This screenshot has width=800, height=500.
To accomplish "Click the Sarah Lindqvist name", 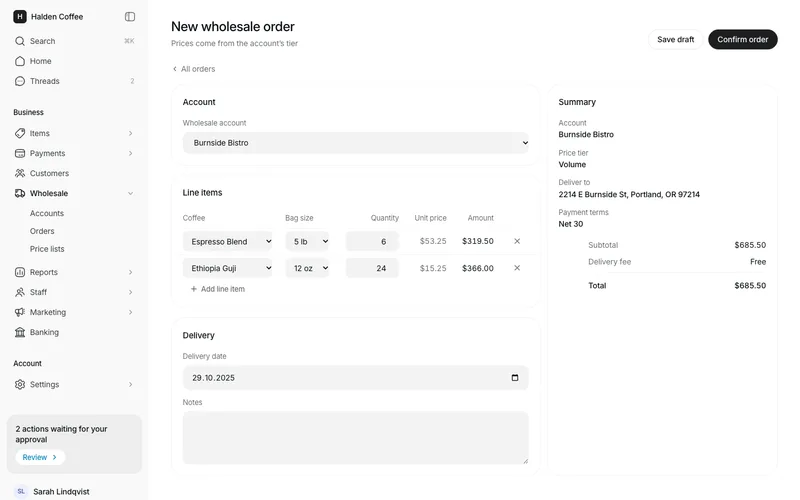I will pyautogui.click(x=61, y=491).
